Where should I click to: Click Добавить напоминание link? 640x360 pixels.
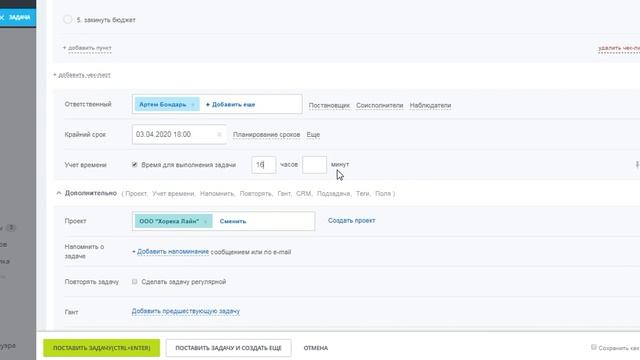[173, 251]
